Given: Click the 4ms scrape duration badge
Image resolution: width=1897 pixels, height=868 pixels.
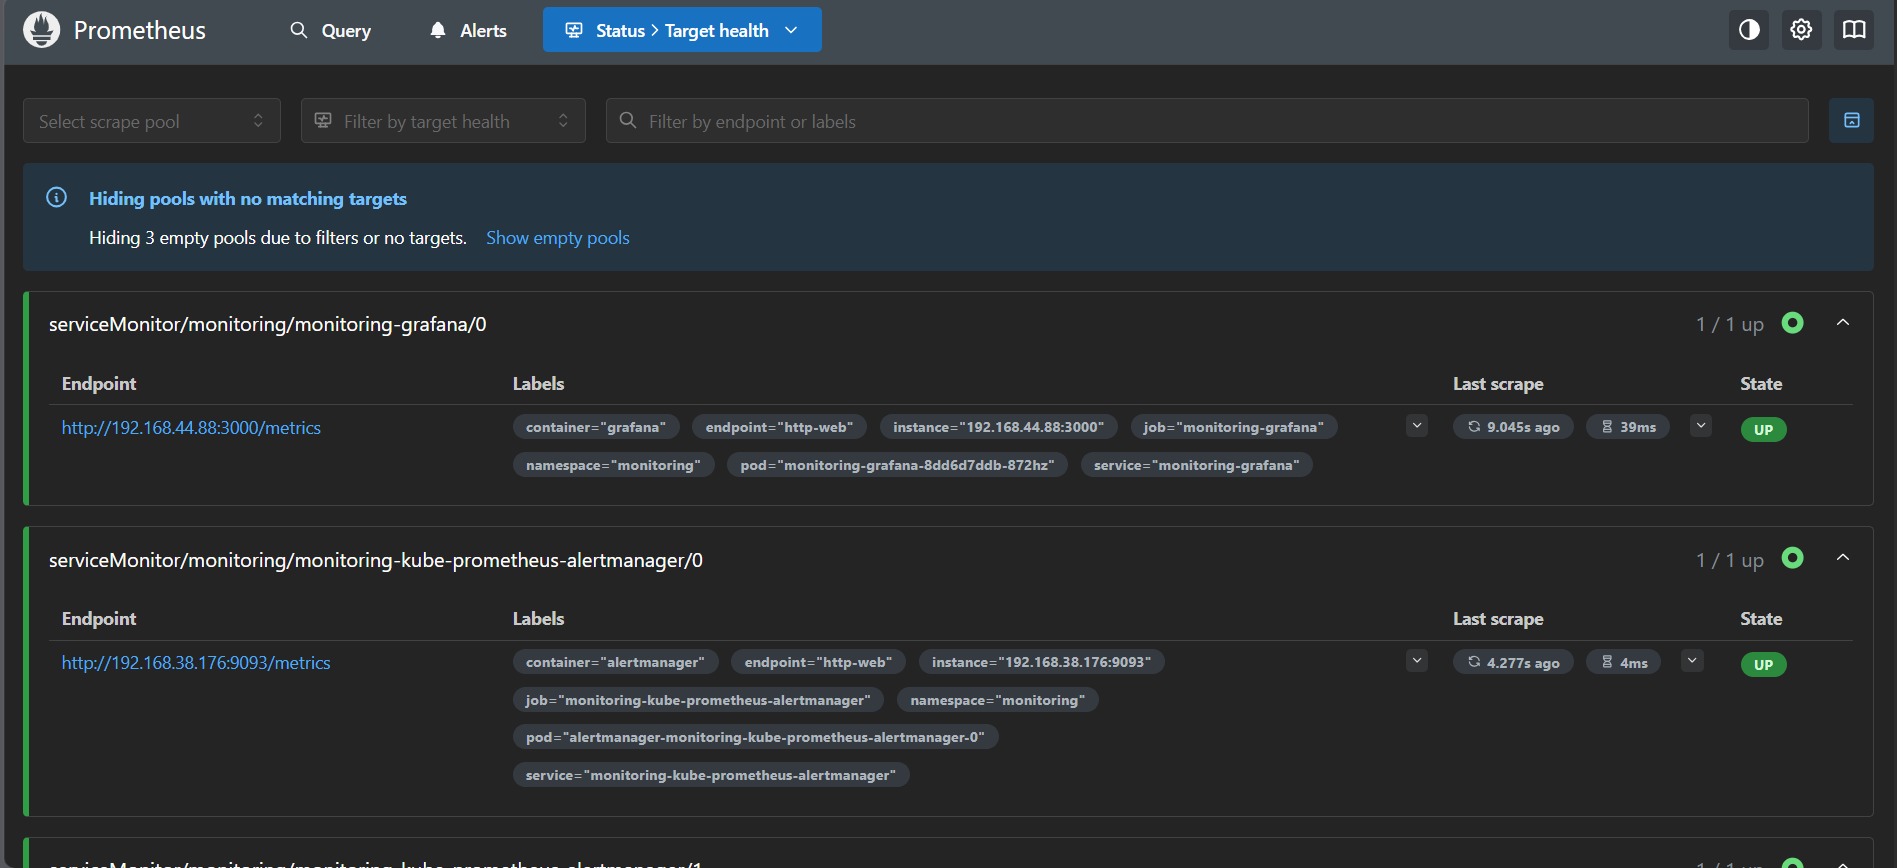Looking at the screenshot, I should [x=1624, y=662].
